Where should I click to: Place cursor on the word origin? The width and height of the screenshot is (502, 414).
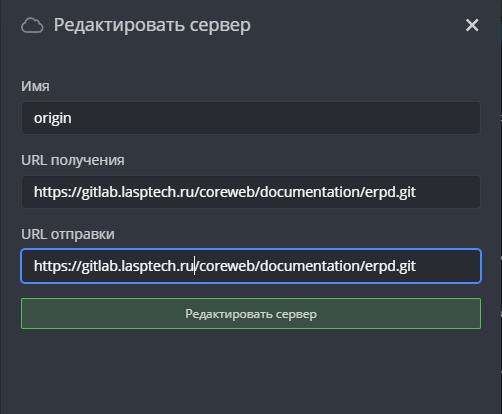[x=52, y=118]
